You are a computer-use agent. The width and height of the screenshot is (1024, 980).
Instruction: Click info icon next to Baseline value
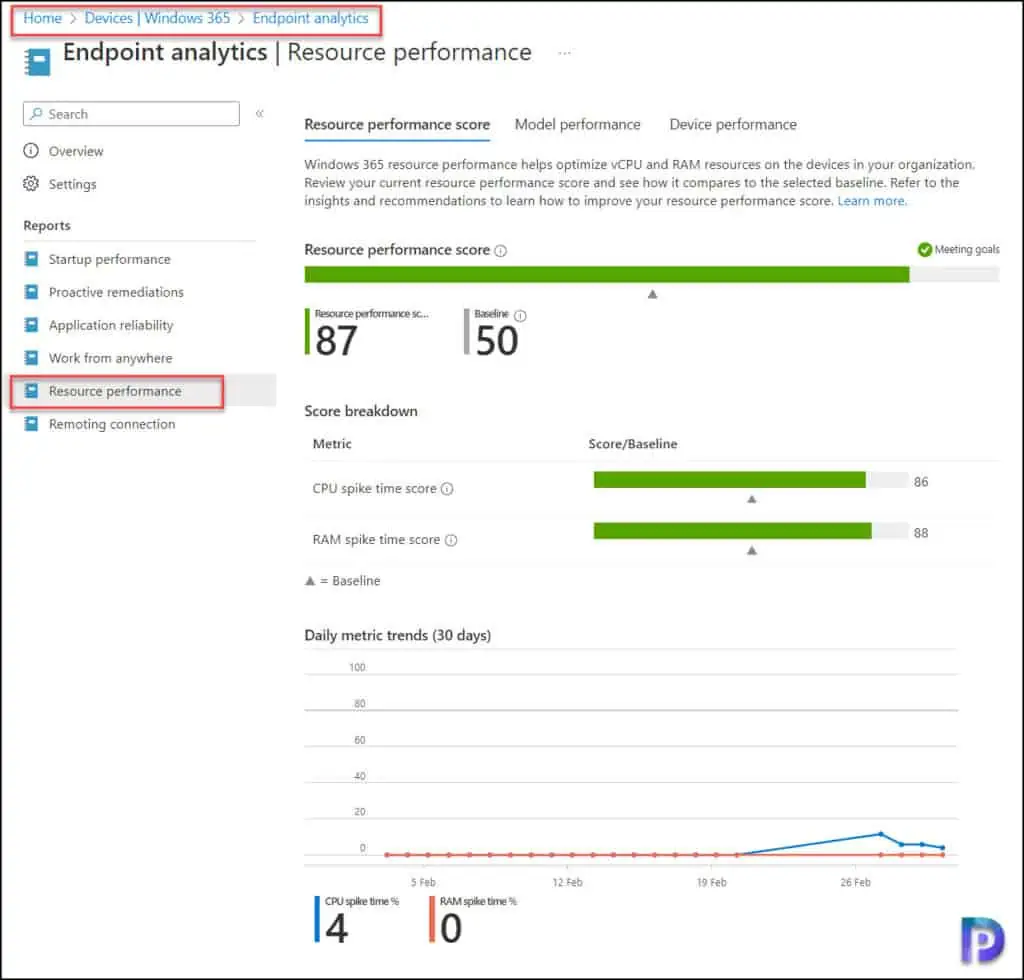pos(520,315)
